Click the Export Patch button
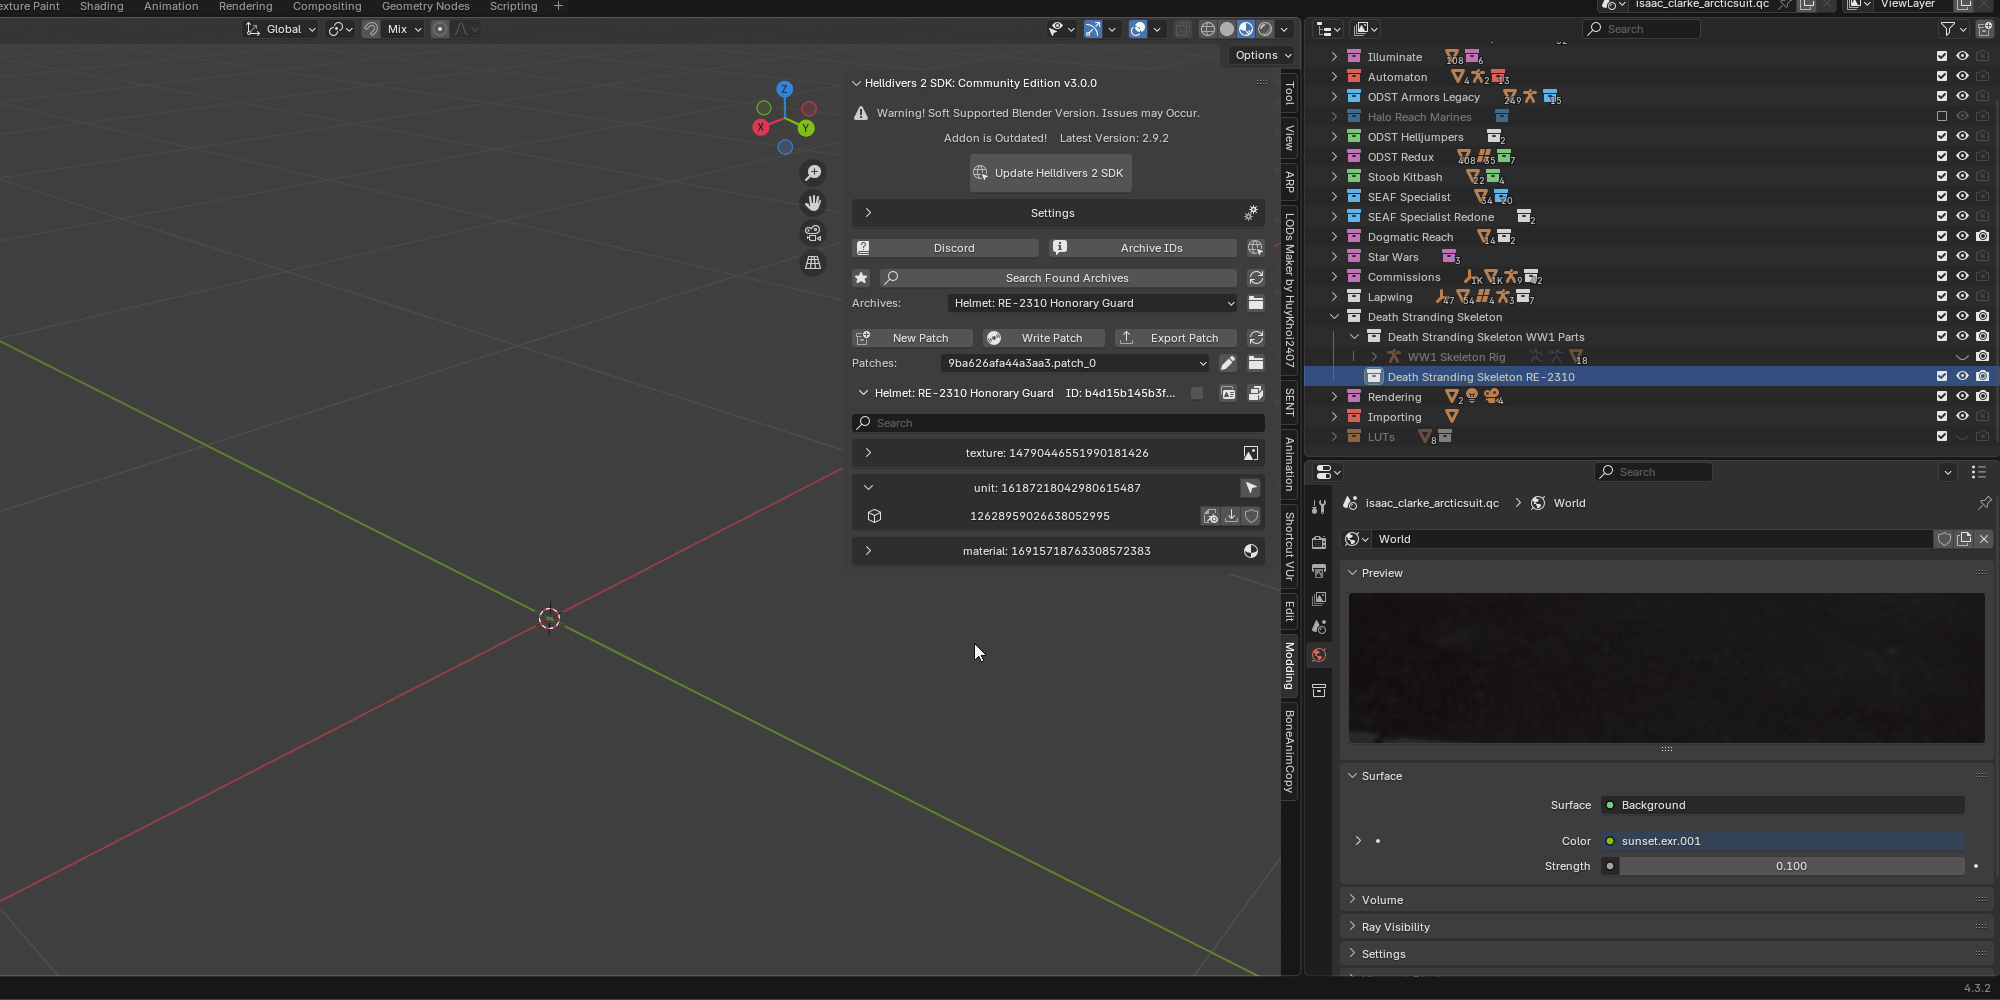The image size is (2000, 1000). [x=1175, y=338]
